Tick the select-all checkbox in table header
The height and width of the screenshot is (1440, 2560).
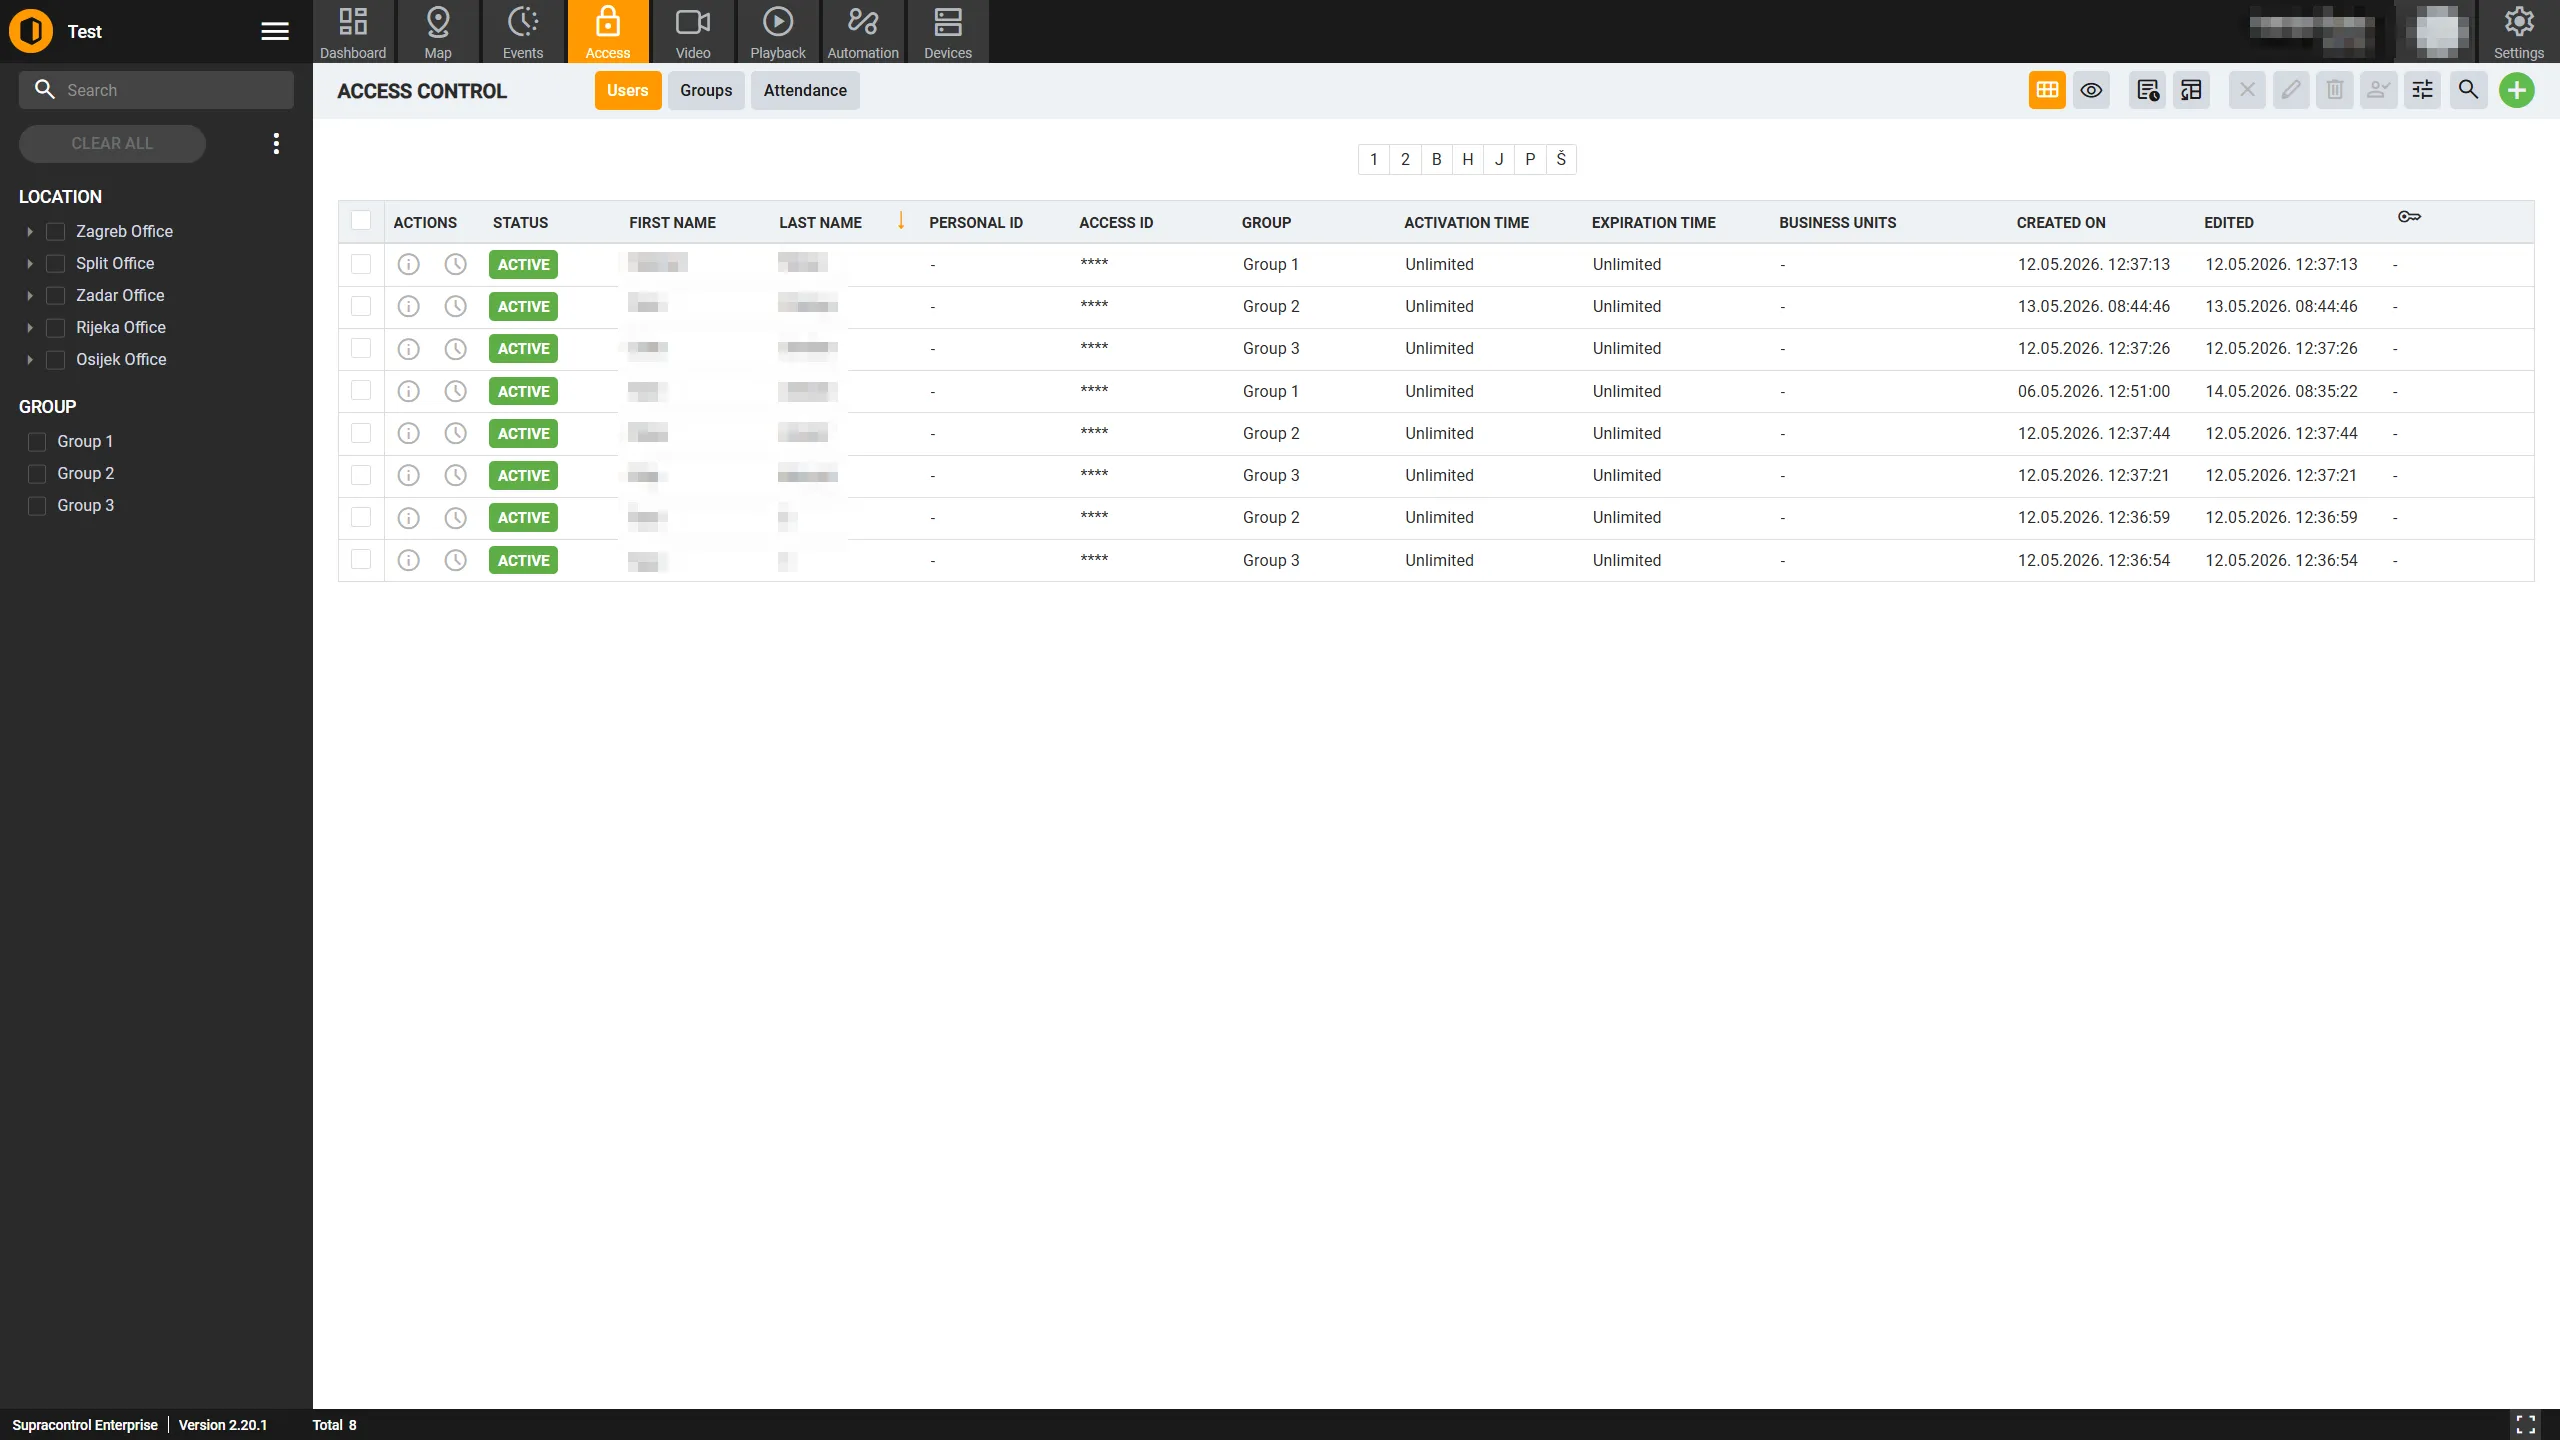click(361, 221)
